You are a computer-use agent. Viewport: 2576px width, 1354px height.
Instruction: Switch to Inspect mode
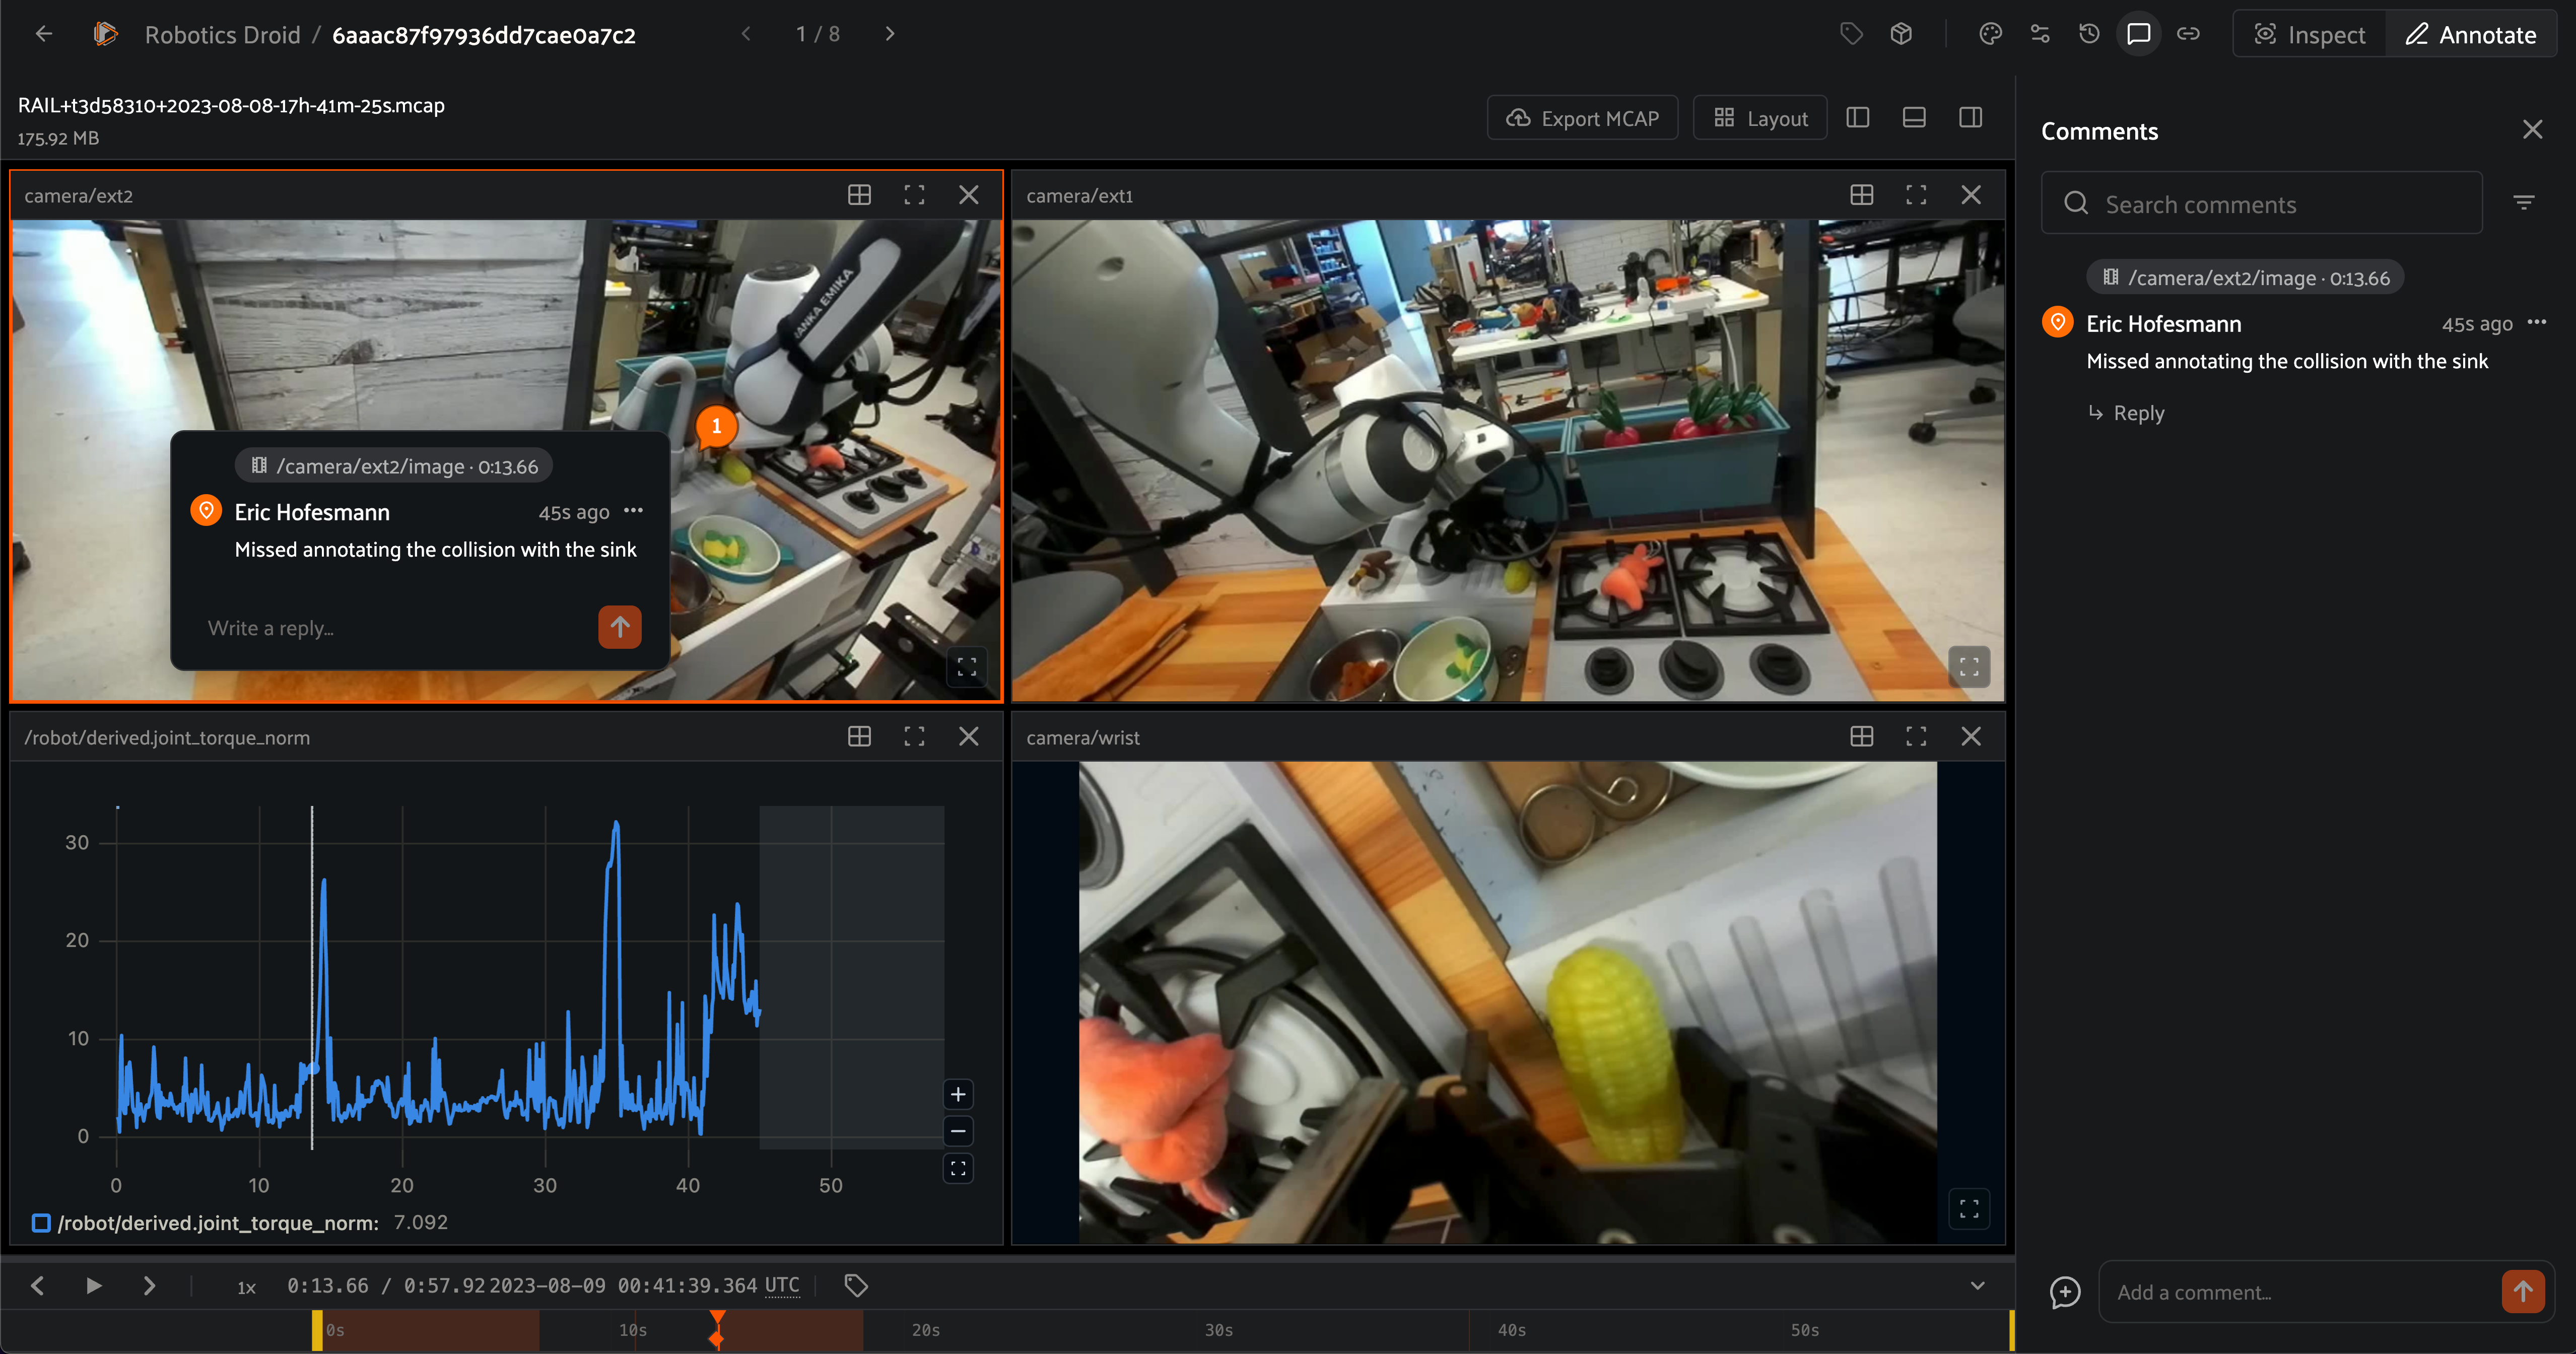pos(2310,35)
